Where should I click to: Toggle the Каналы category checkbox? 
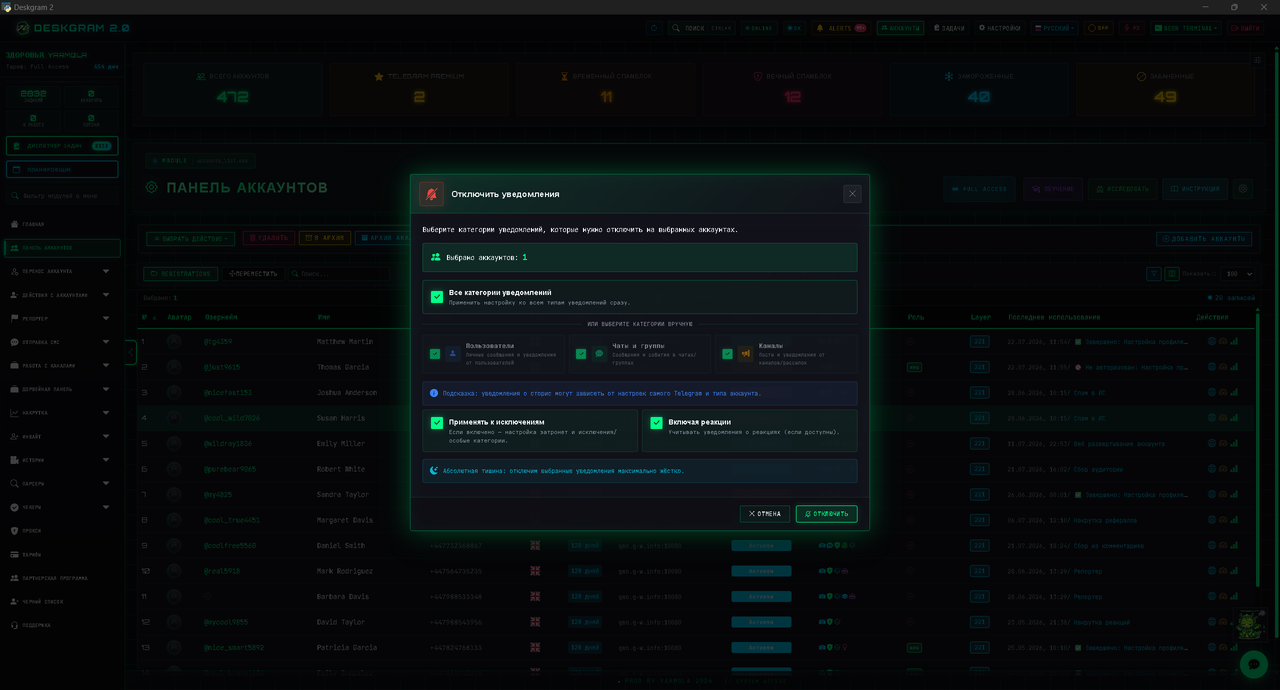click(727, 354)
